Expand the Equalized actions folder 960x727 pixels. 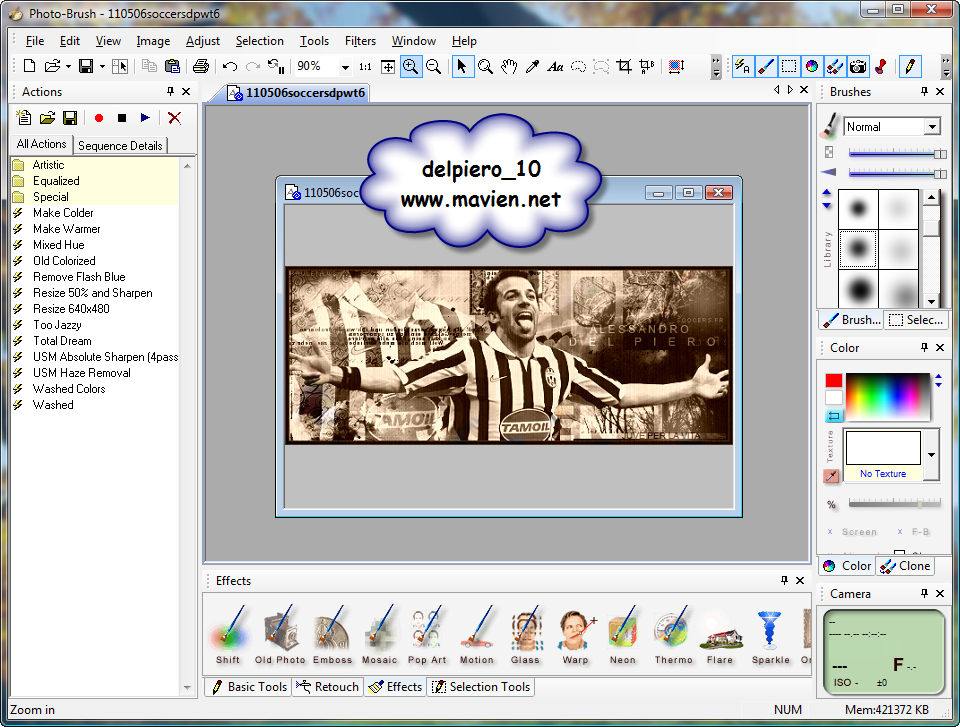coord(56,181)
